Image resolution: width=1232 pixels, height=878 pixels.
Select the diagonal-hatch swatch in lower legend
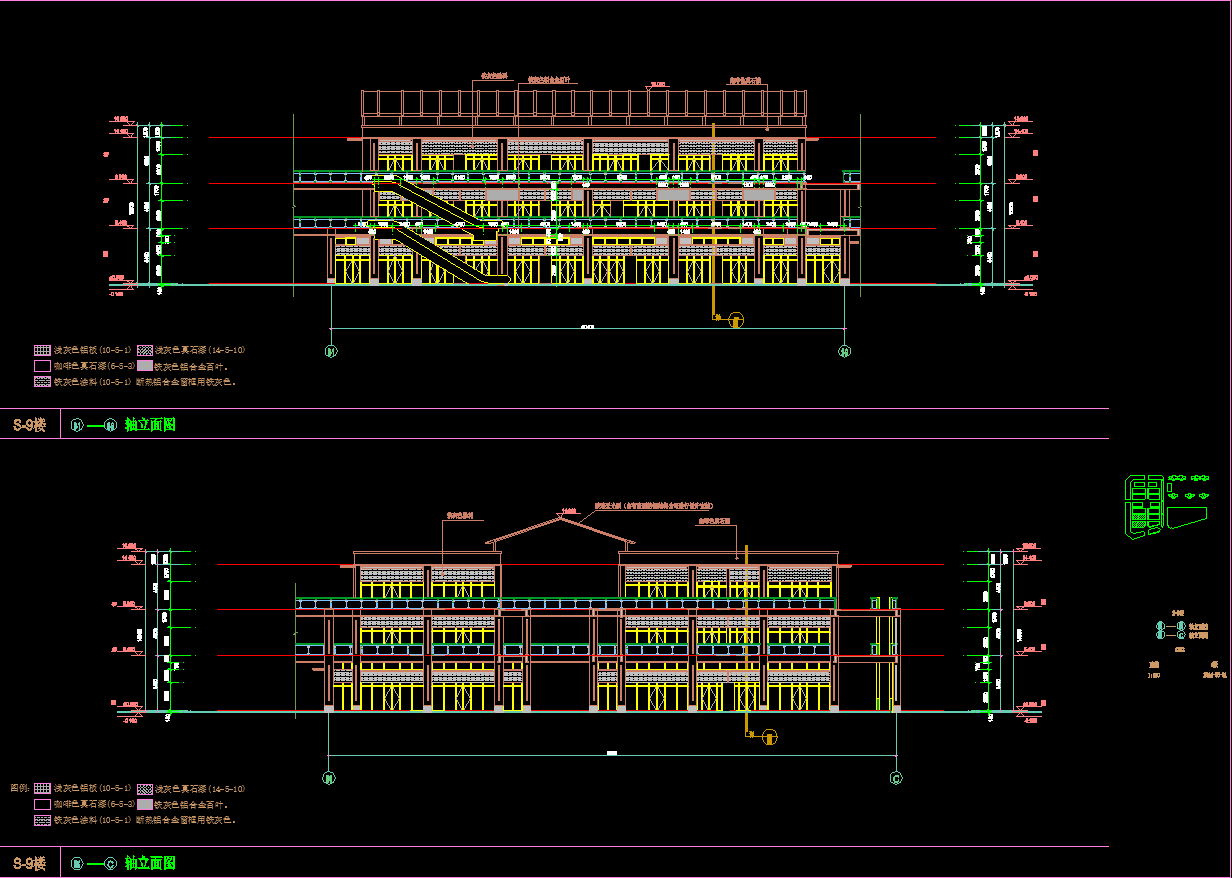tap(145, 789)
